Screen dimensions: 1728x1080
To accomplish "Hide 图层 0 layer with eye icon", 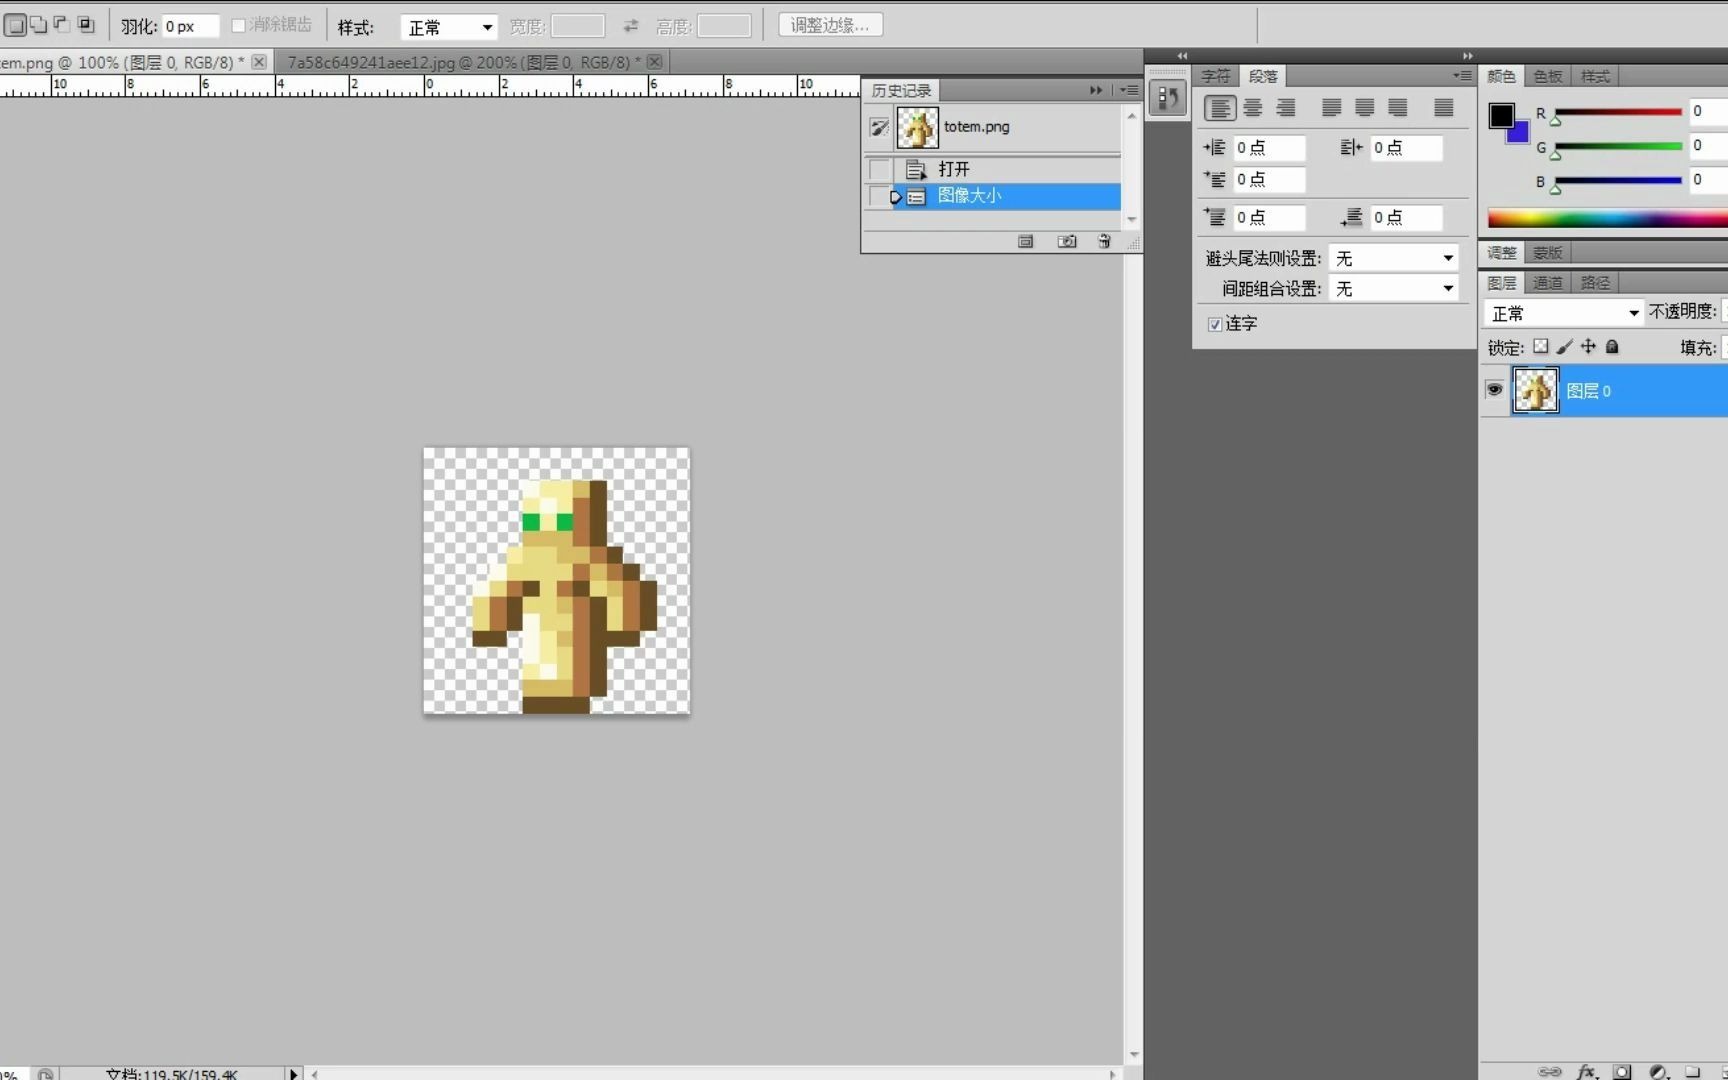I will click(x=1494, y=390).
